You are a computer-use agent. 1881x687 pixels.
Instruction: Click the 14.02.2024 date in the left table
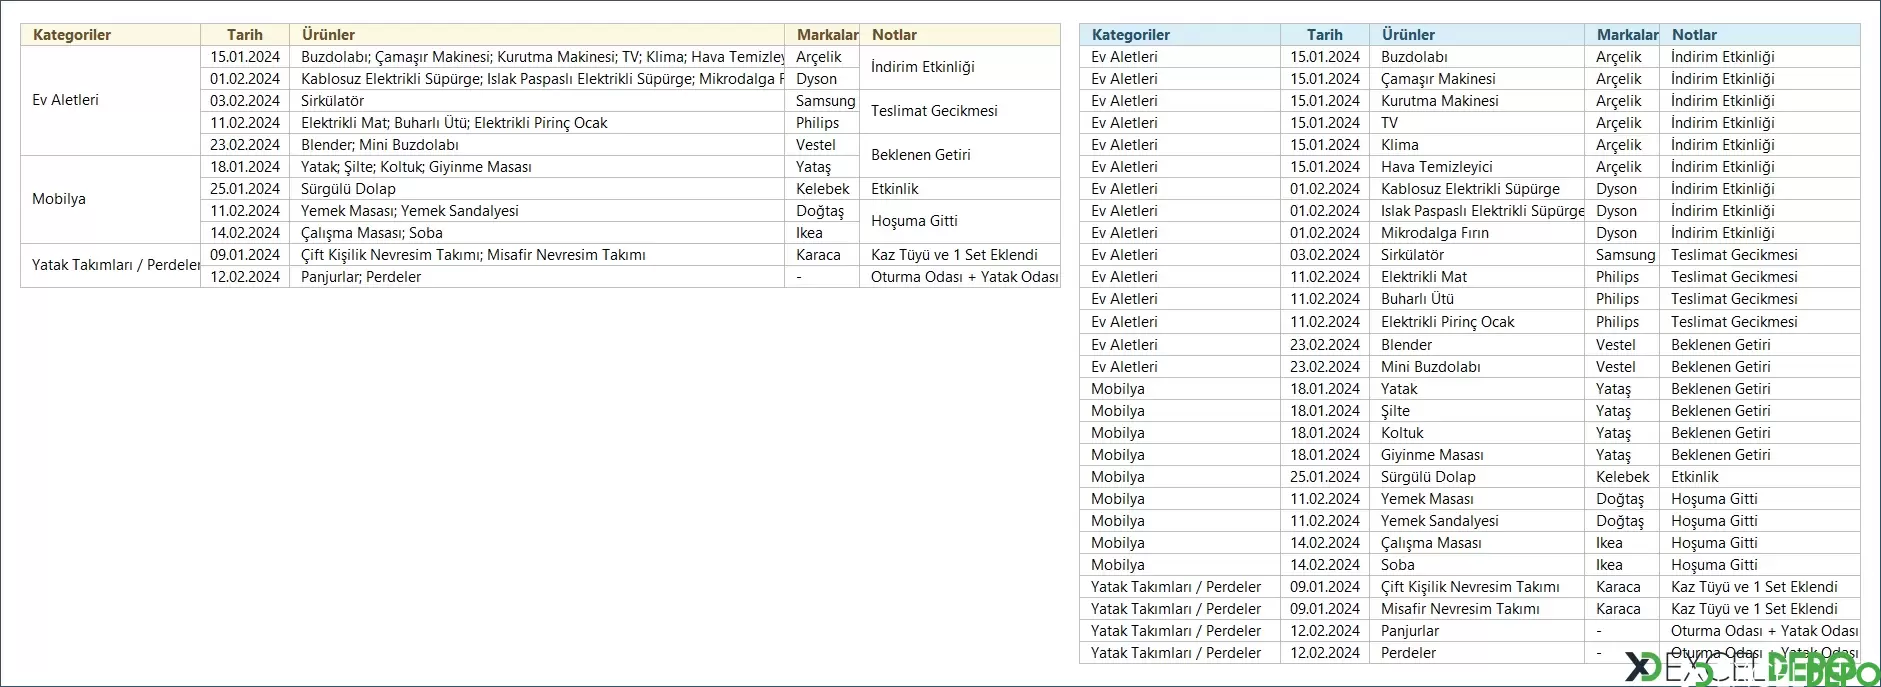(245, 233)
